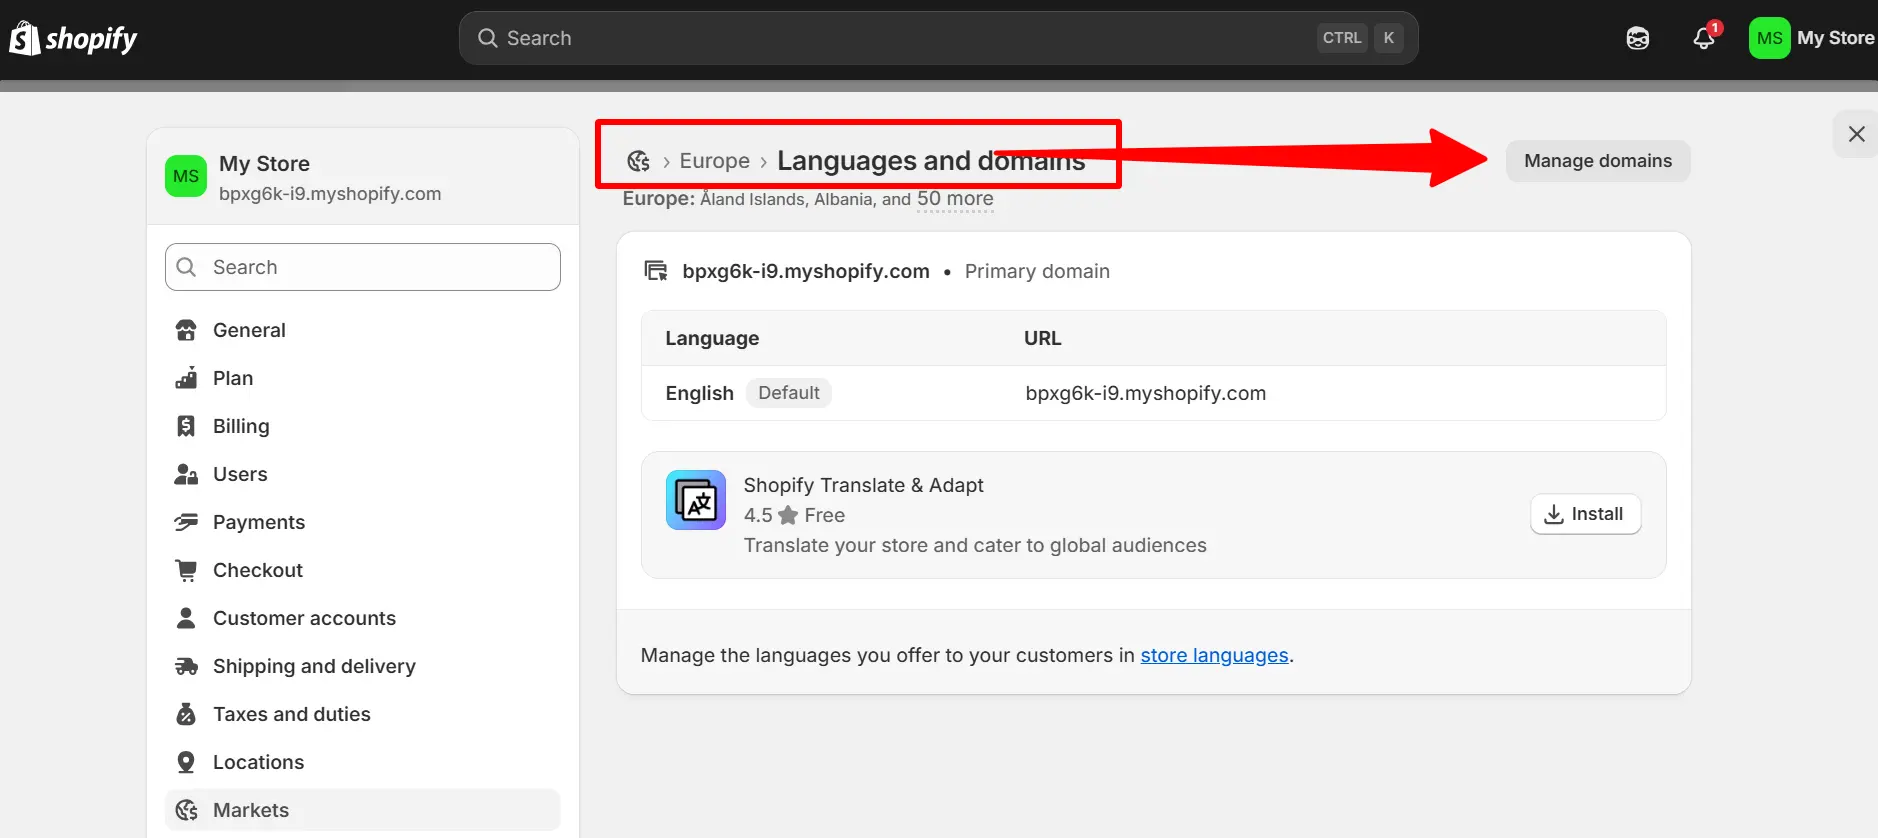The image size is (1878, 838).
Task: Click the Manage domains button
Action: tap(1598, 161)
